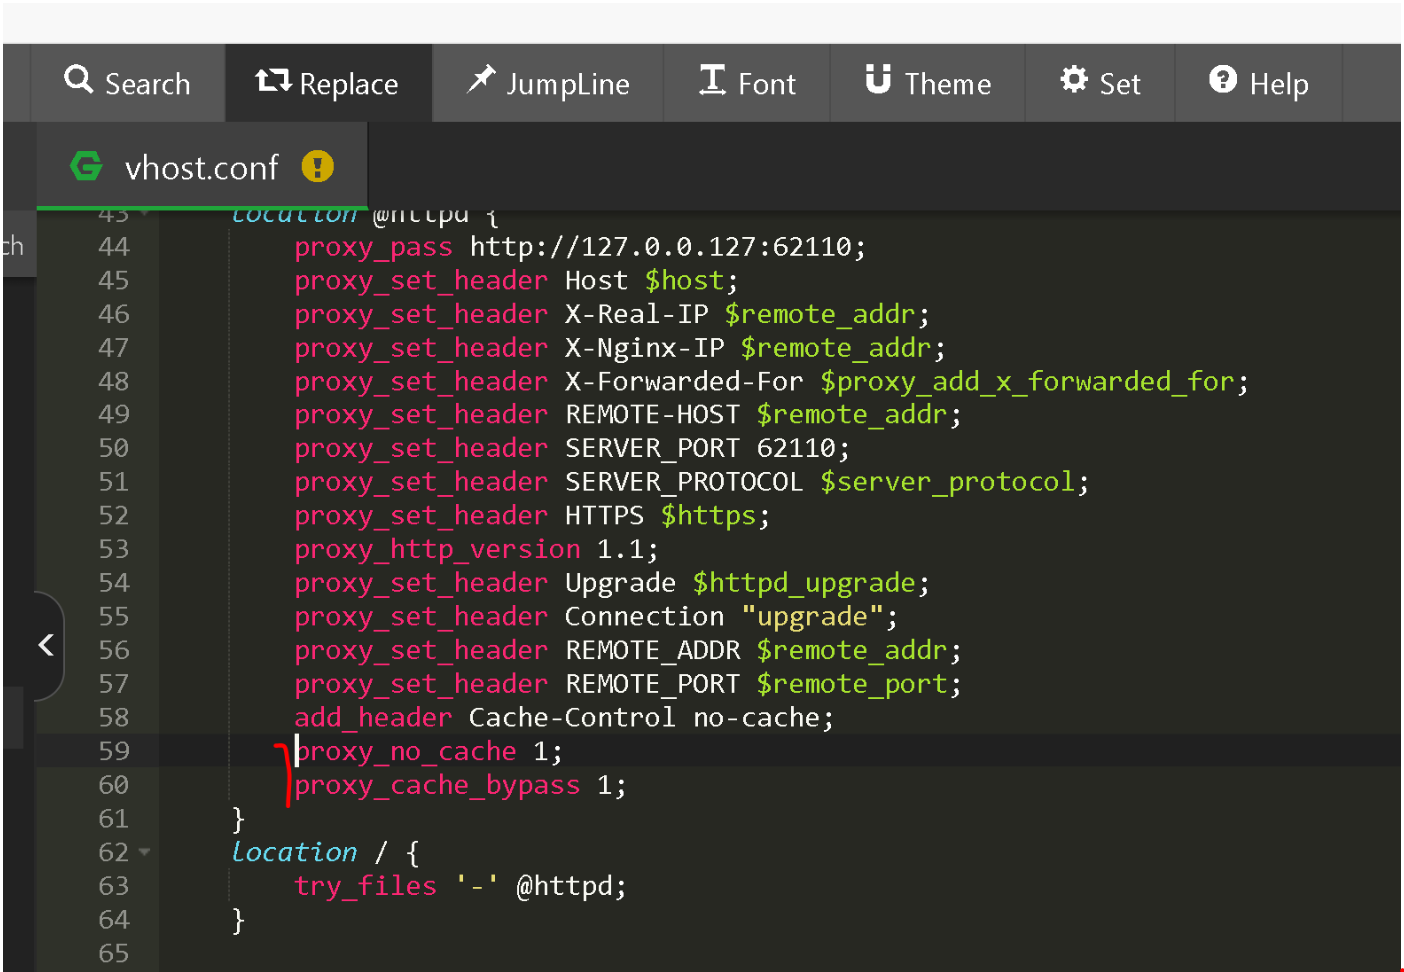The width and height of the screenshot is (1404, 972).
Task: Click the Theme magnet icon
Action: 878,79
